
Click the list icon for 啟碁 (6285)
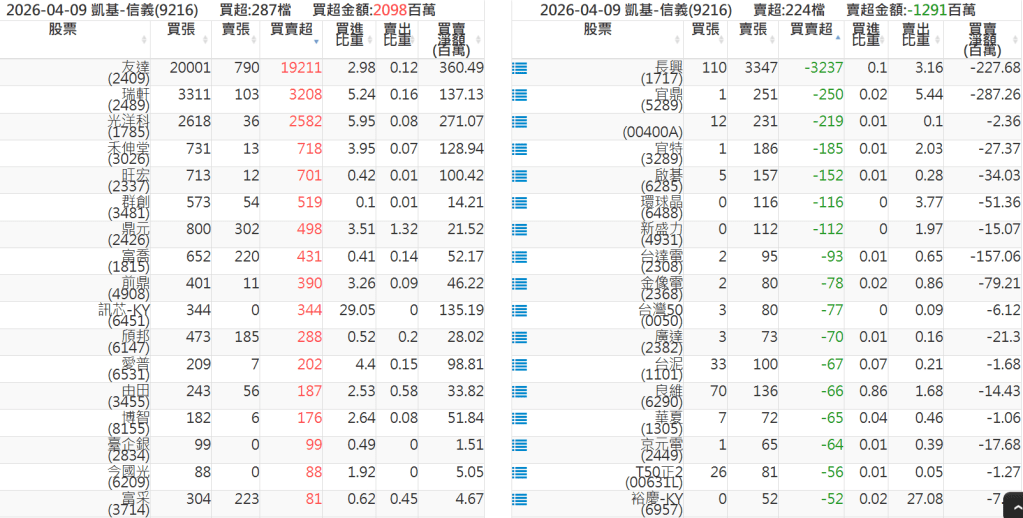point(519,176)
